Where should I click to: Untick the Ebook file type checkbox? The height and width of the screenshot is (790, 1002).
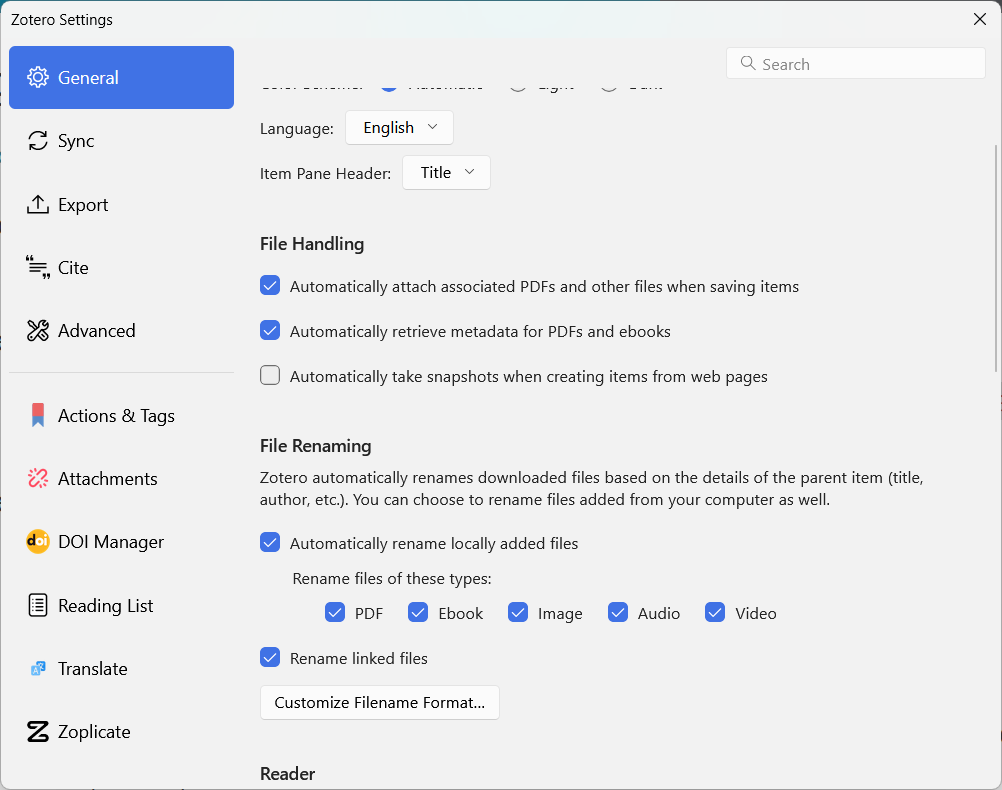pos(418,613)
